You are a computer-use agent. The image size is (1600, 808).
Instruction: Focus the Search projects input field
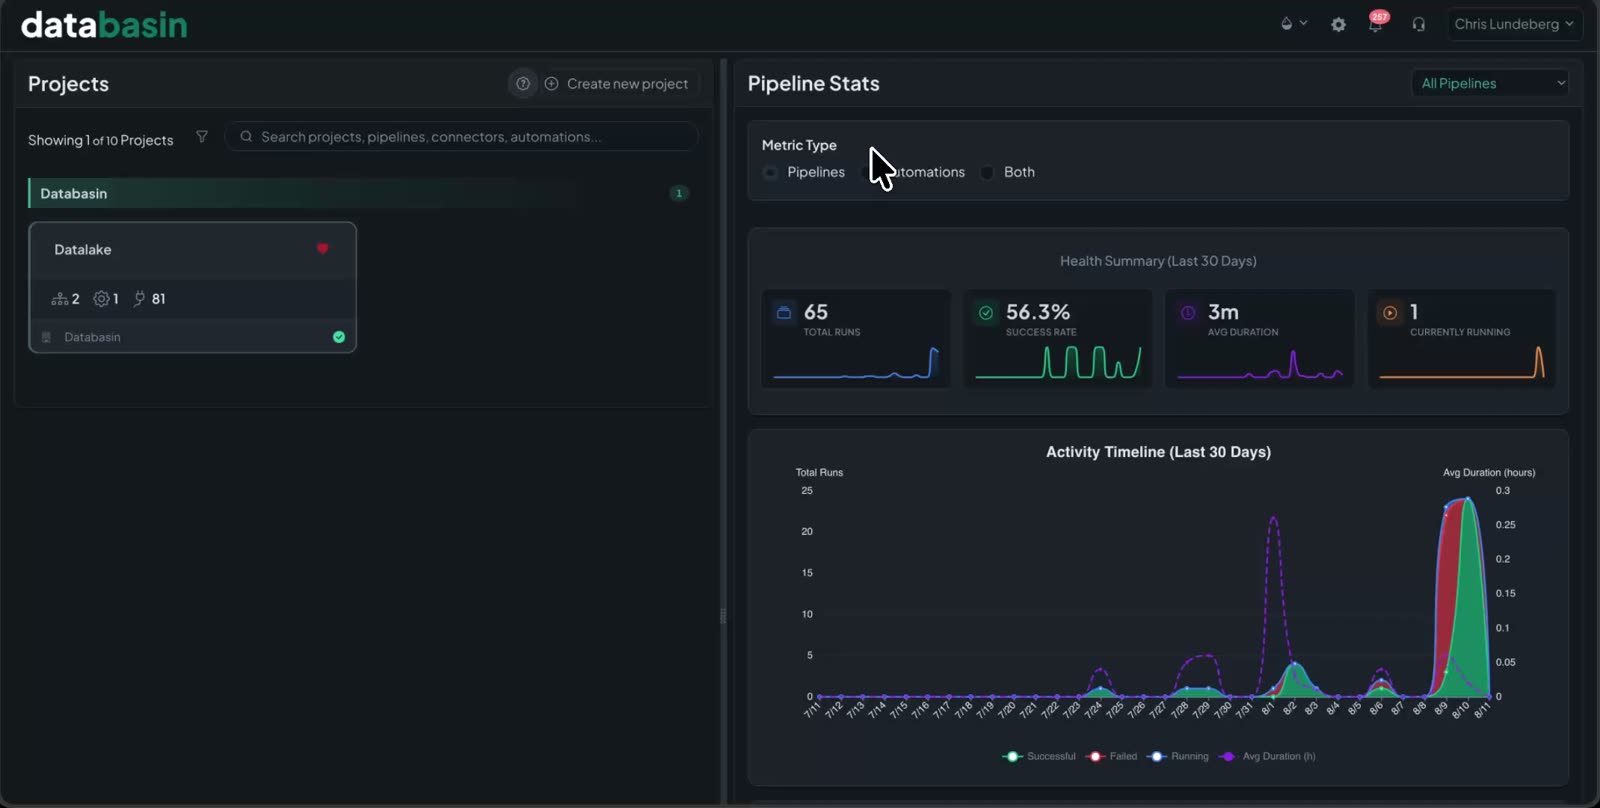tap(461, 137)
